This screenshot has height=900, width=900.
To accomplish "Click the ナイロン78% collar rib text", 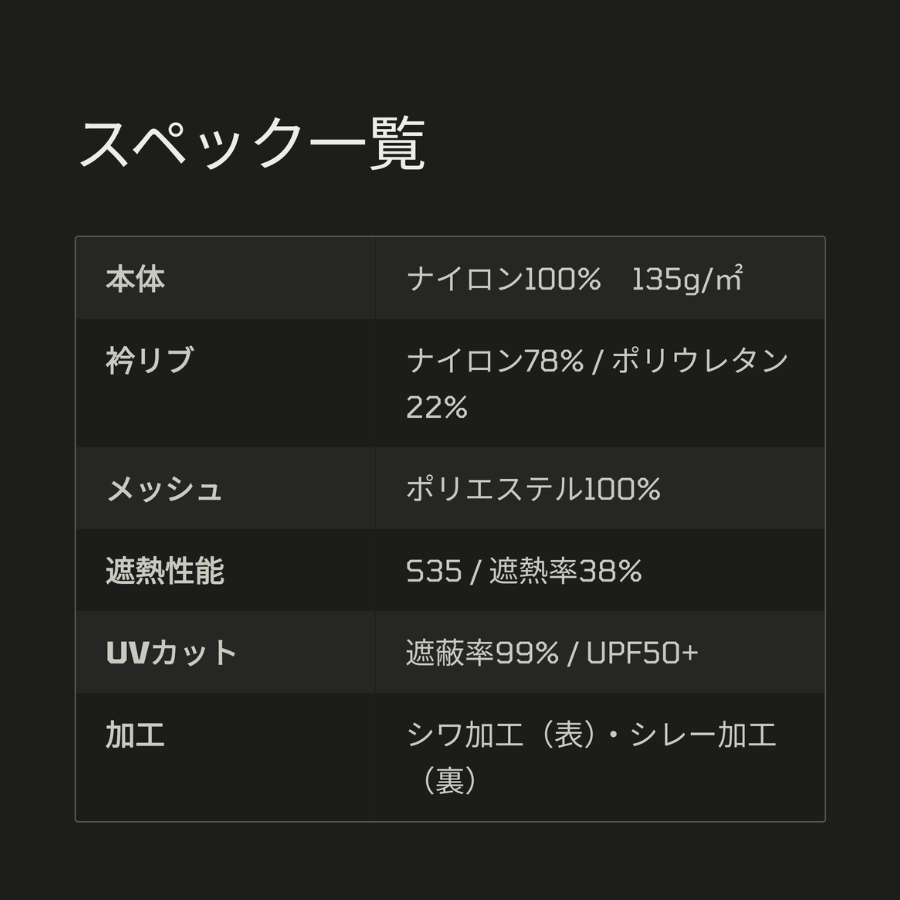I will pos(494,360).
